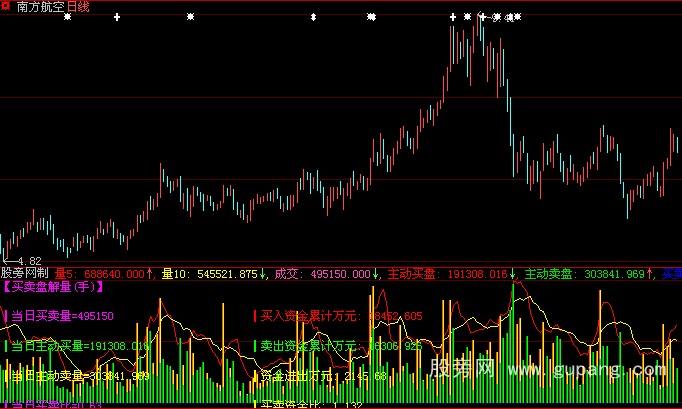Select the 量10: 545521.875 readout
The width and height of the screenshot is (682, 409).
pos(210,274)
